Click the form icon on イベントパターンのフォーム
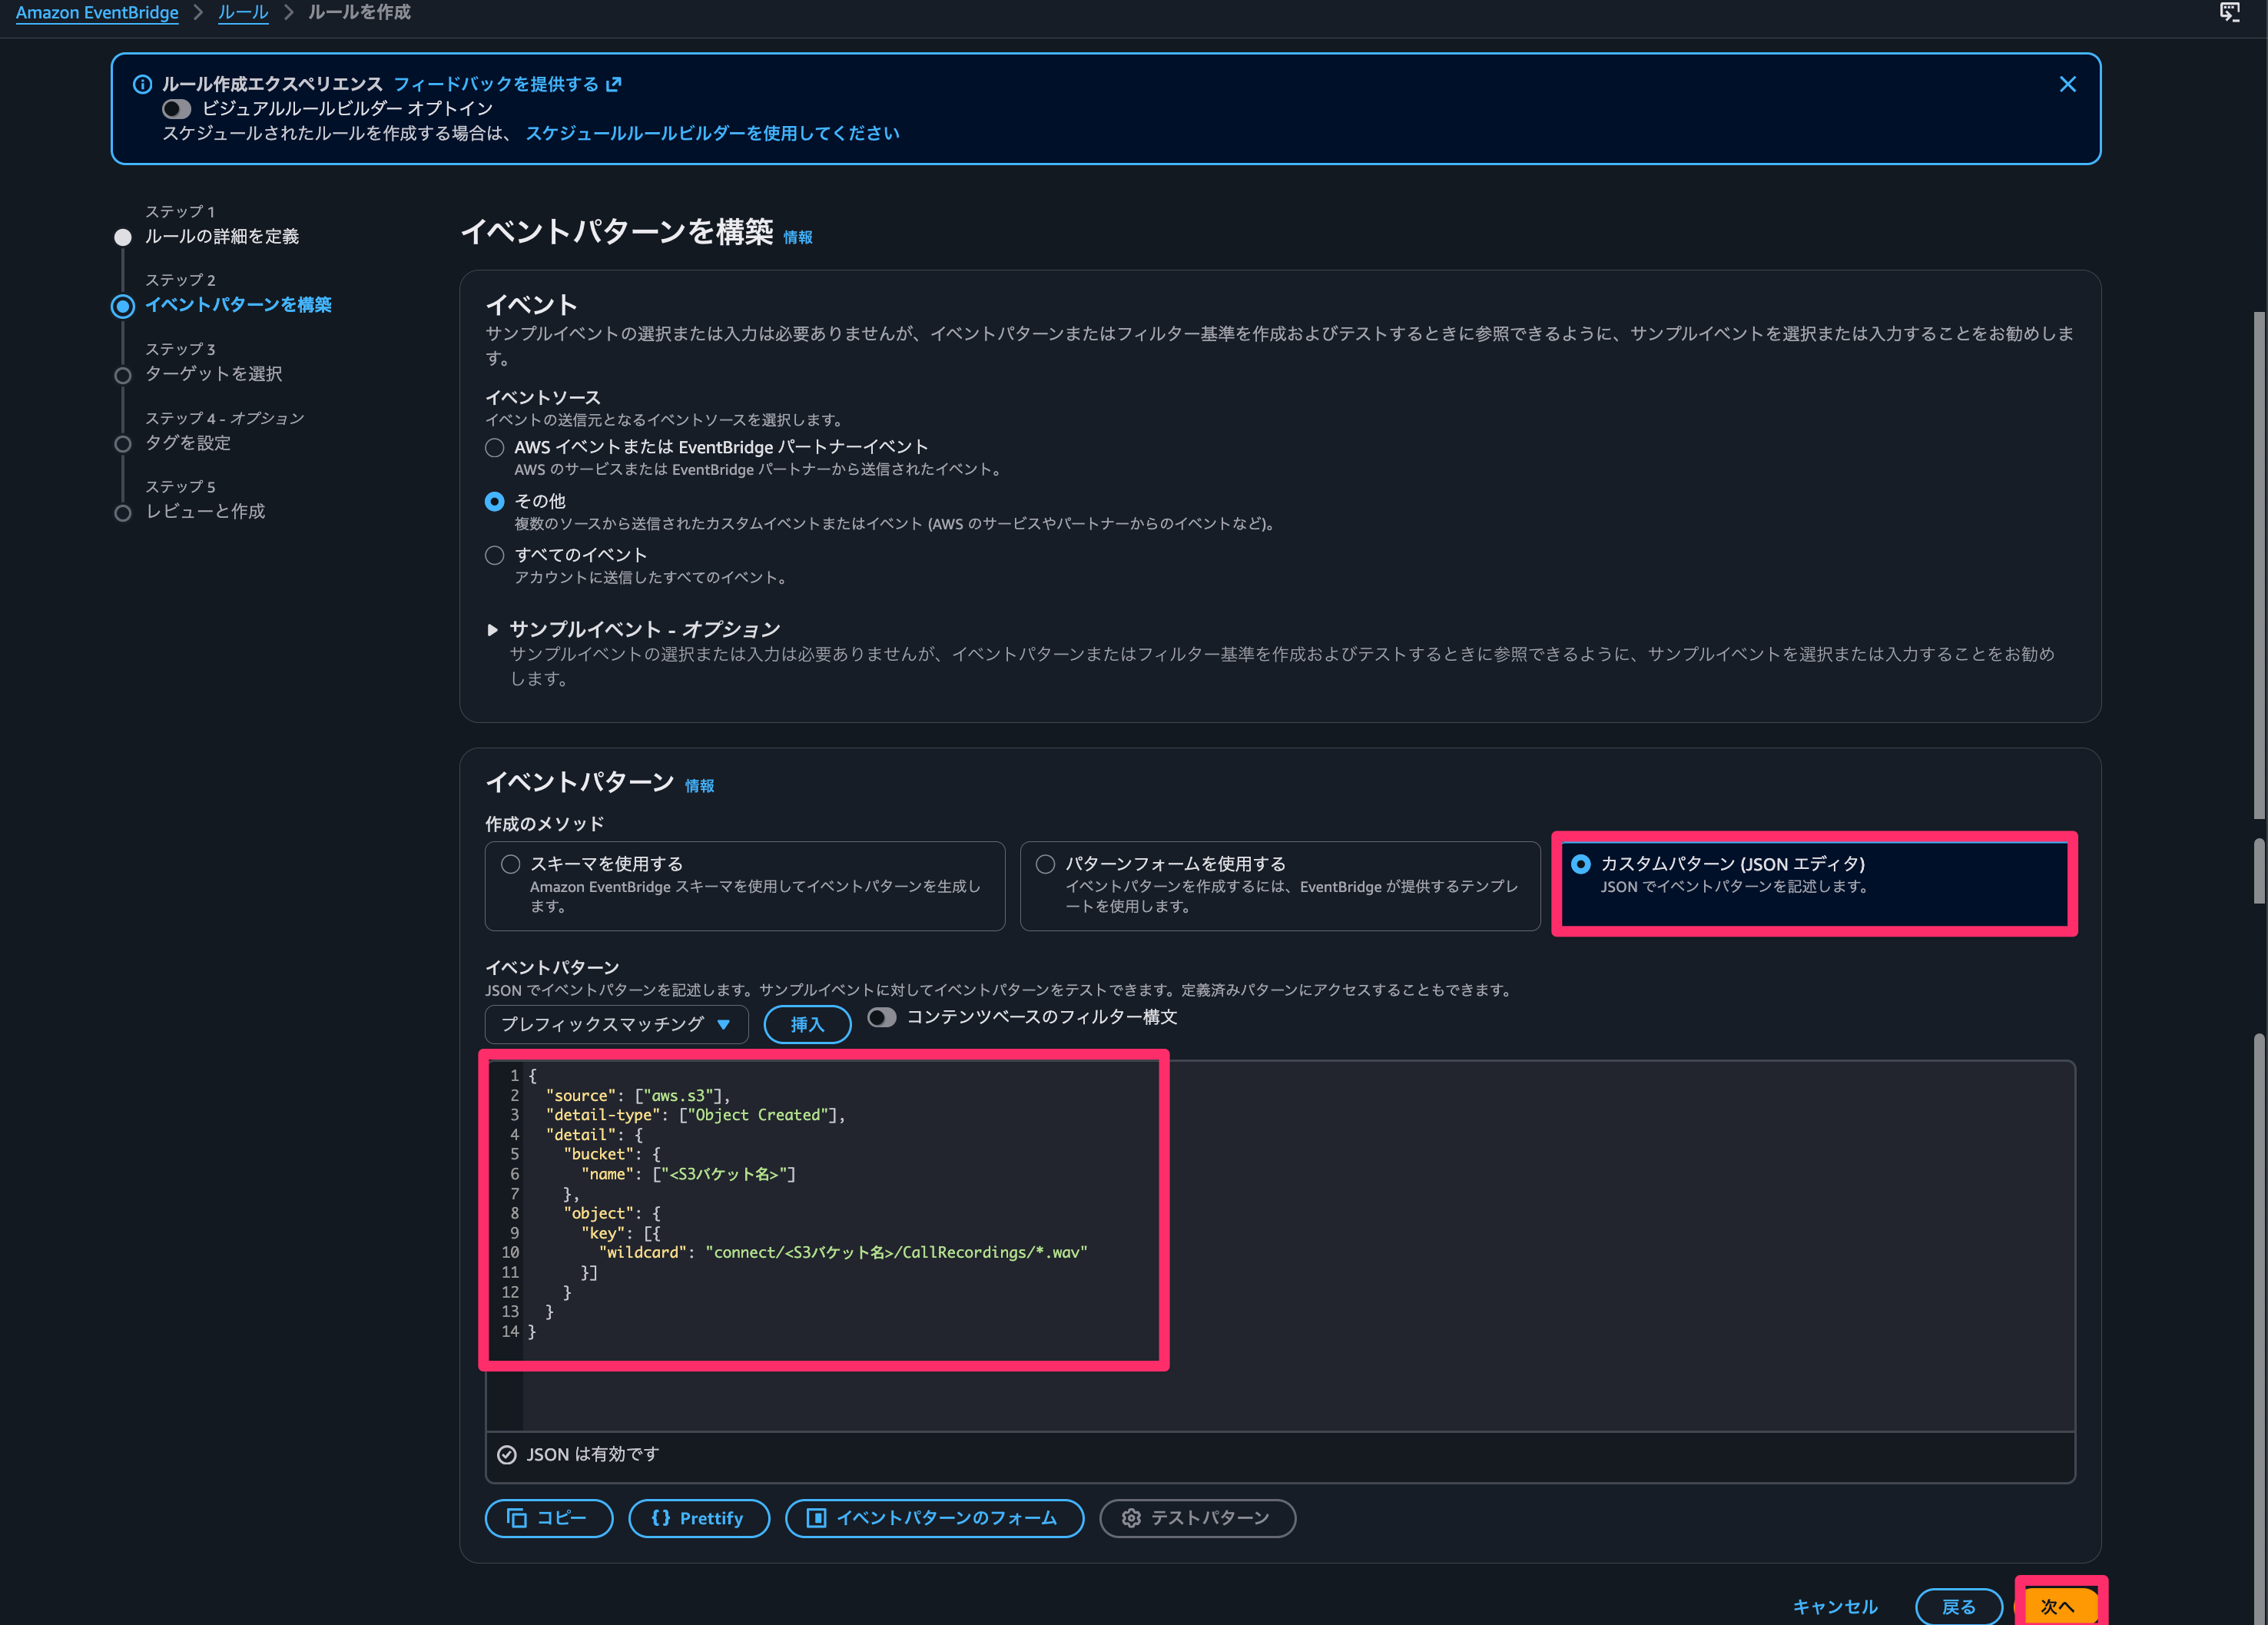 click(817, 1518)
